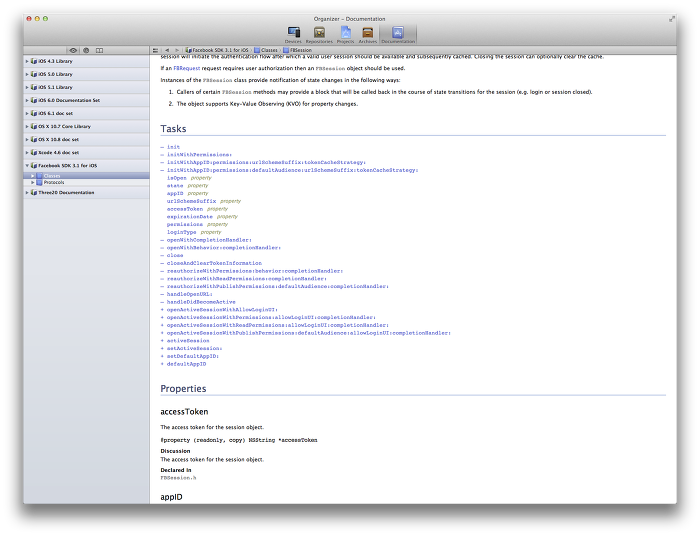Click the iOS 6.0 Documentation Set icon
Image resolution: width=700 pixels, height=536 pixels.
pos(34,100)
